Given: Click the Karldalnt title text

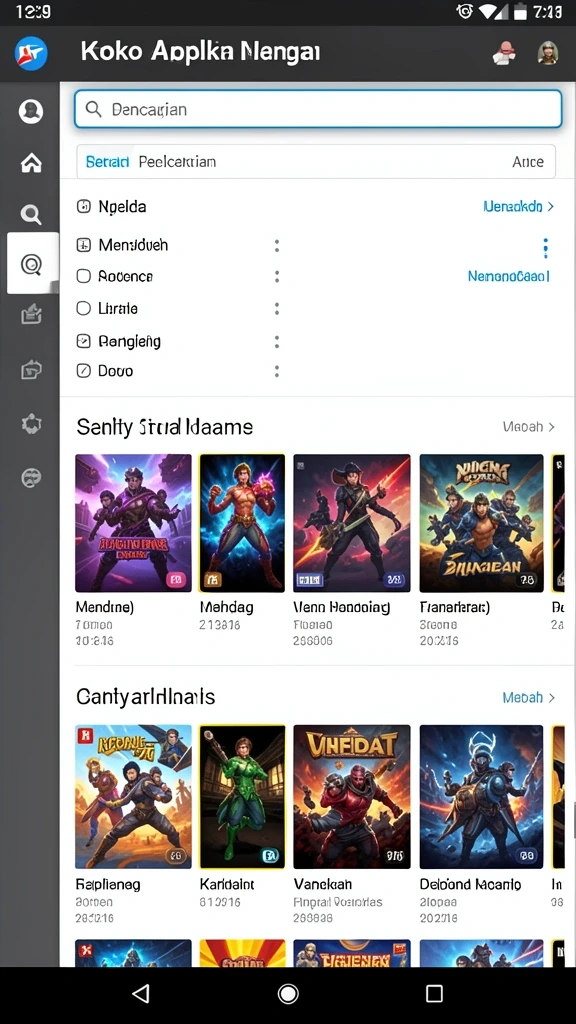Looking at the screenshot, I should tap(227, 884).
